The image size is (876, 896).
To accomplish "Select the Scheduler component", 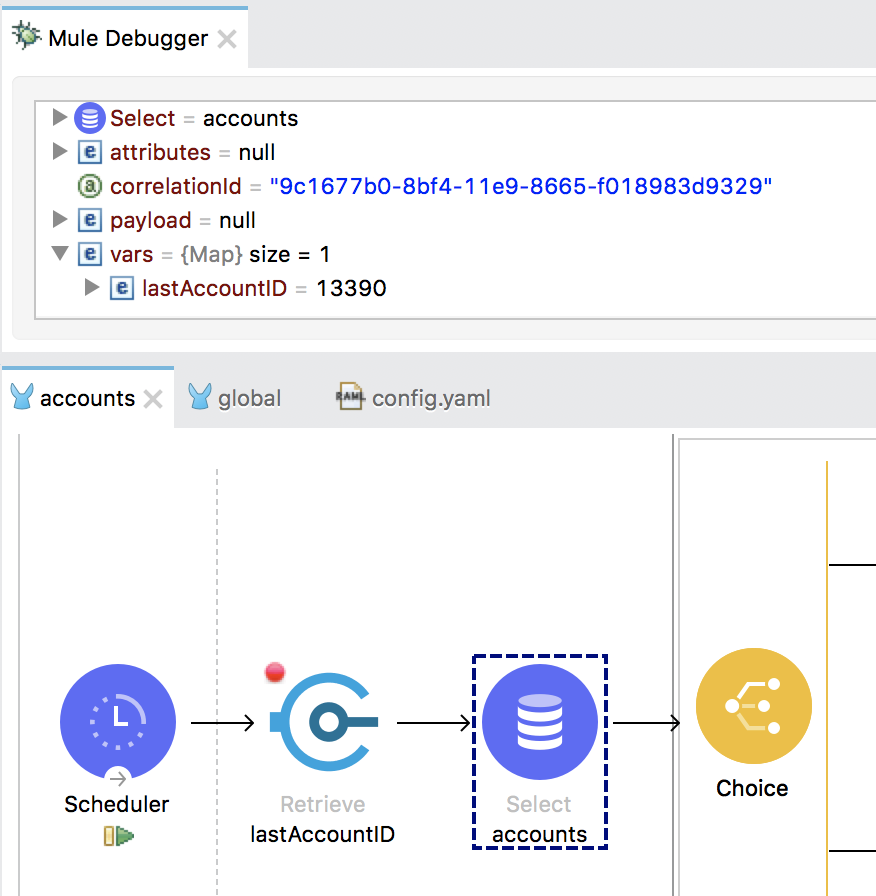I will tap(118, 722).
